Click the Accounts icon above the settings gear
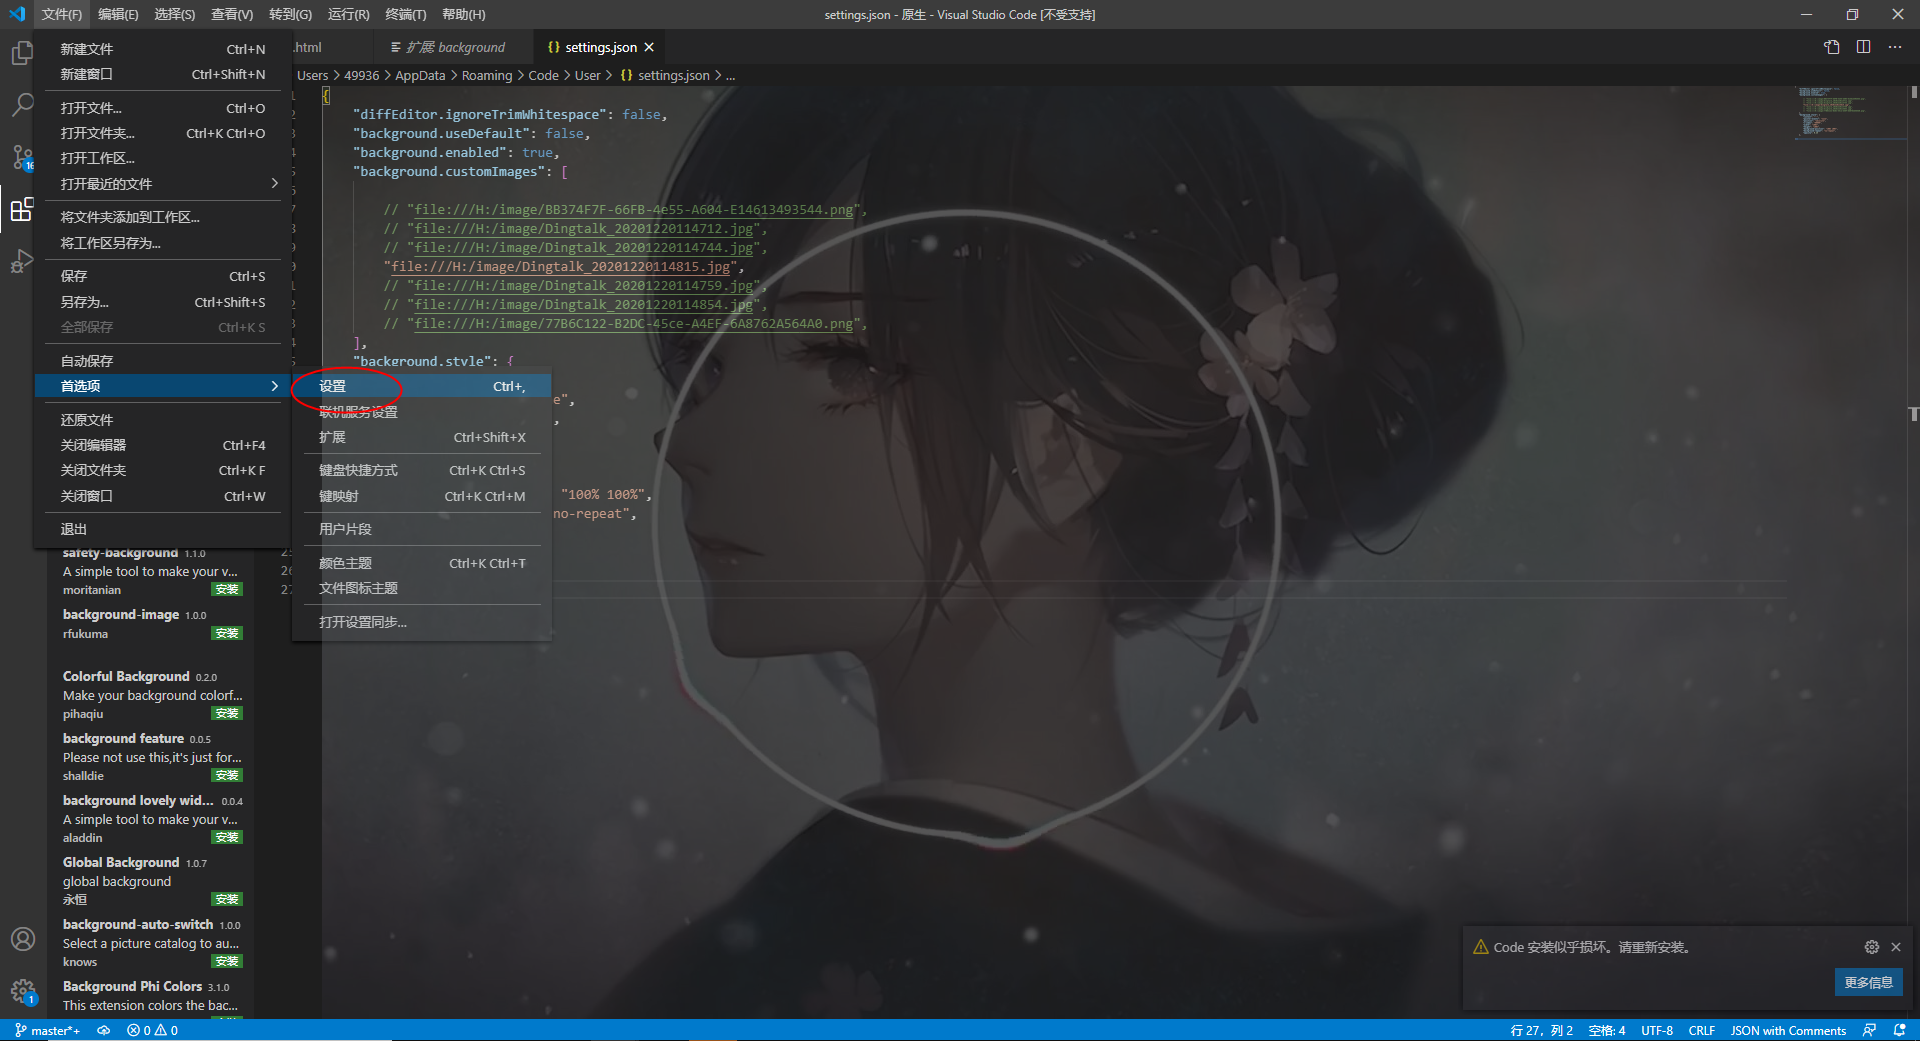Viewport: 1920px width, 1041px height. pos(22,938)
